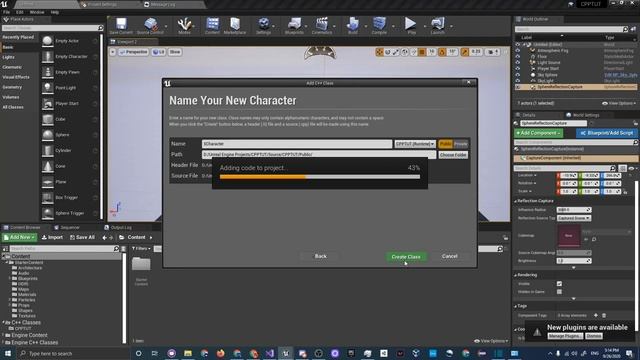Open the Settings toolbar button
The width and height of the screenshot is (640, 360).
tap(264, 26)
